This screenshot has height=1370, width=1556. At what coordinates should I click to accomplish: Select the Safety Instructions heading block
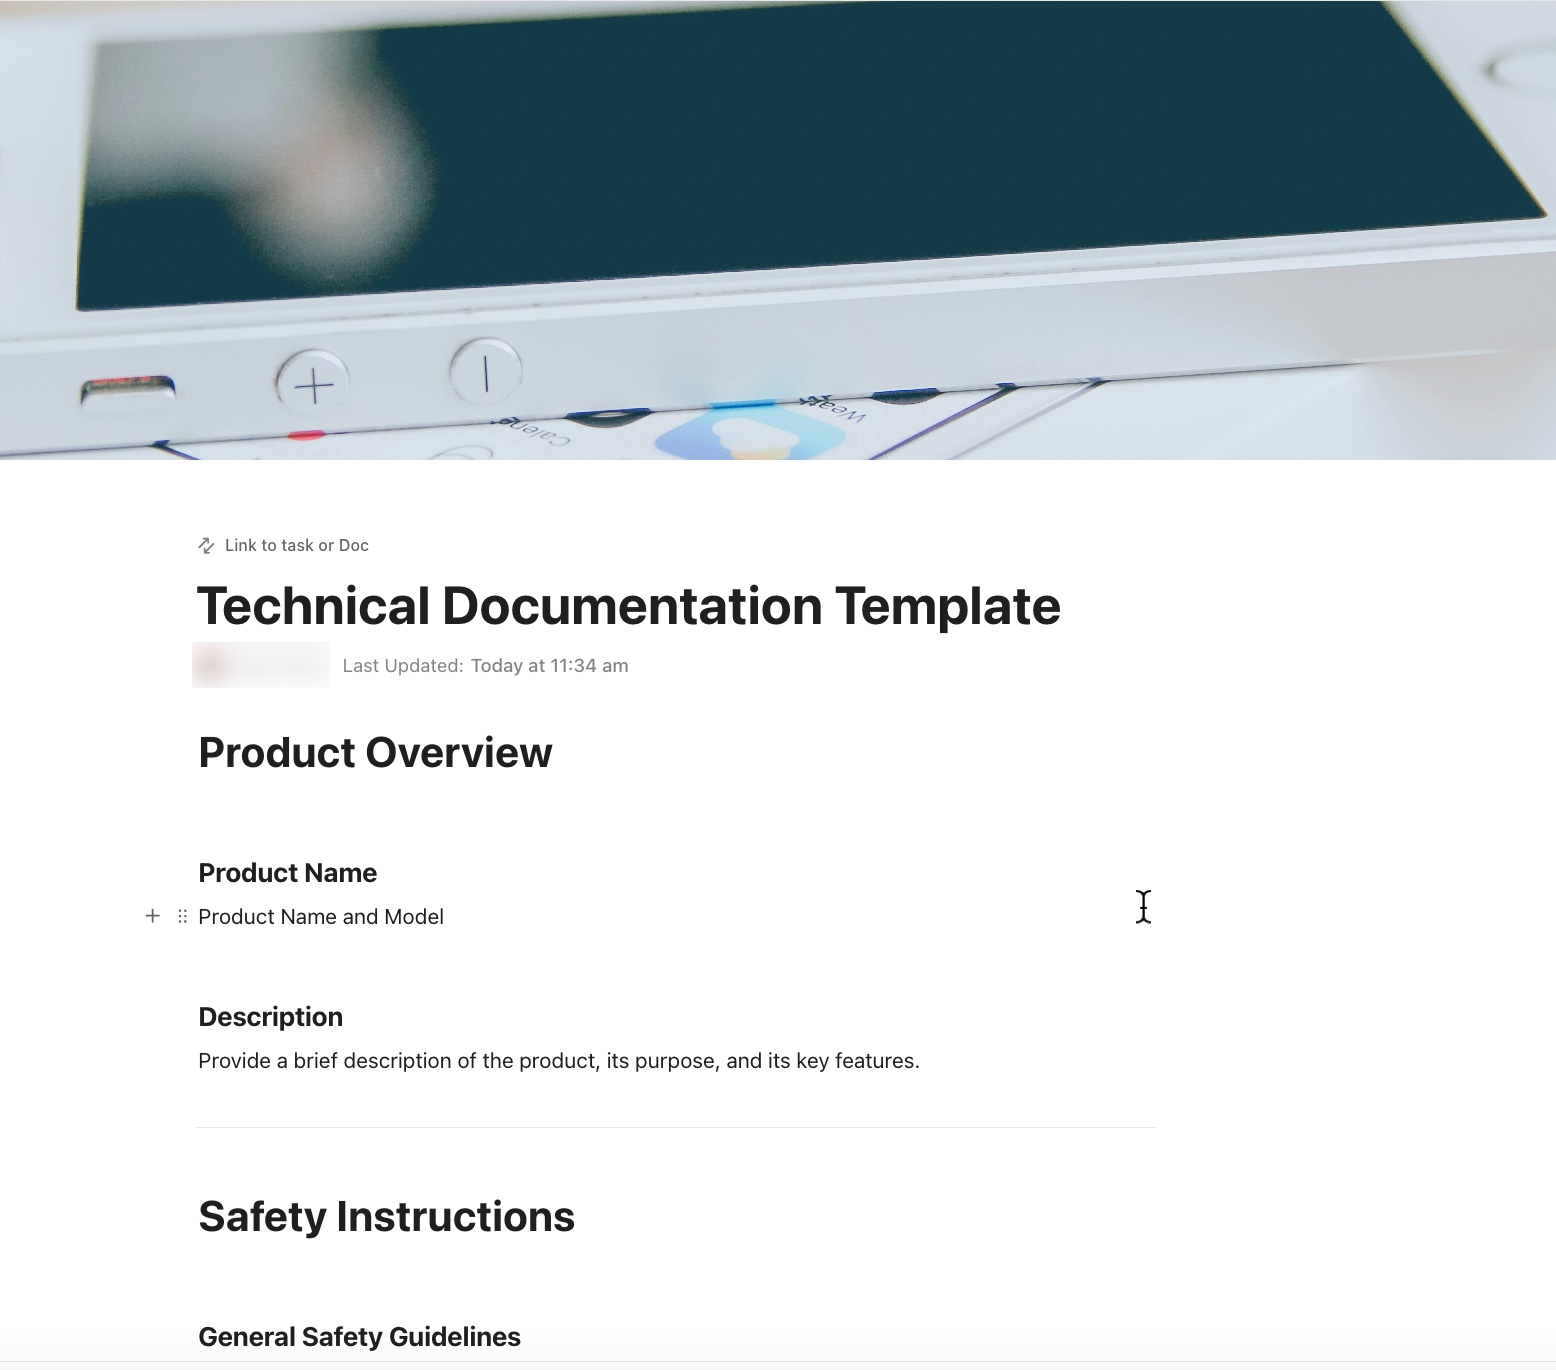point(387,1216)
